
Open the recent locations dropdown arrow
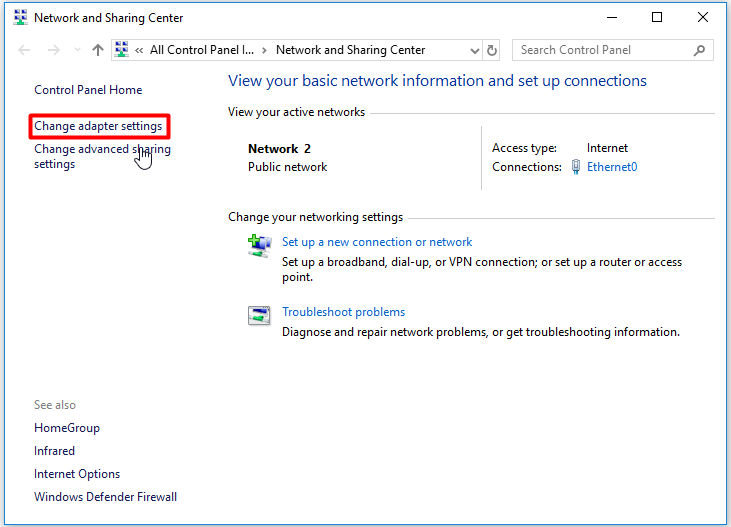[x=77, y=50]
